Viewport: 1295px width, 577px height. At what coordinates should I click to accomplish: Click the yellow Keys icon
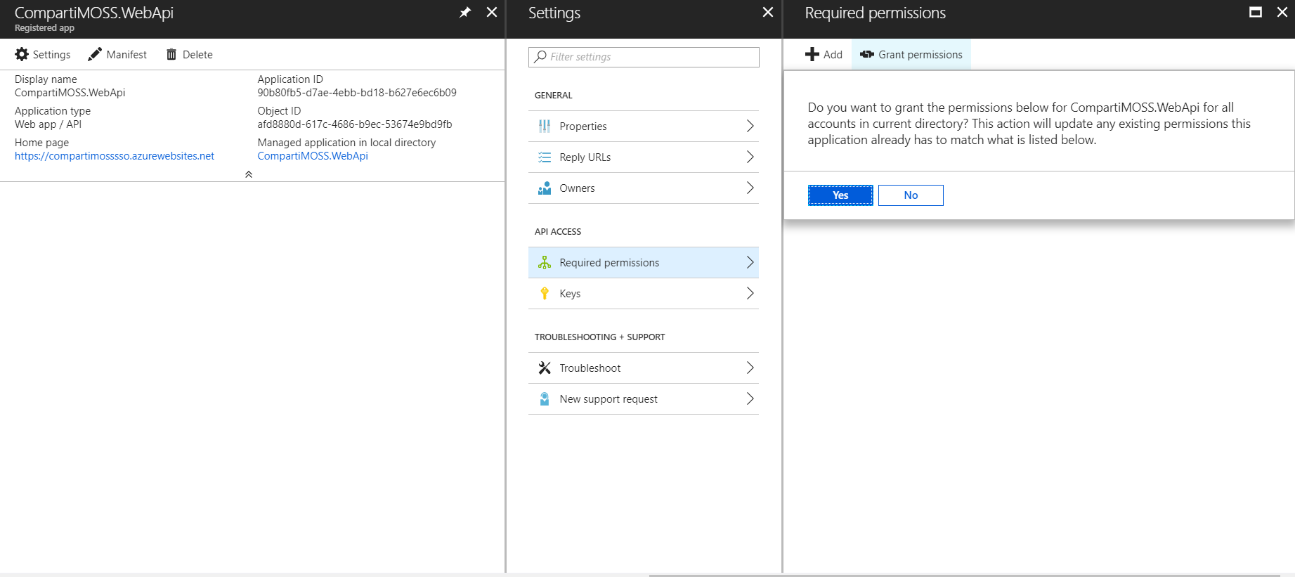click(x=544, y=294)
